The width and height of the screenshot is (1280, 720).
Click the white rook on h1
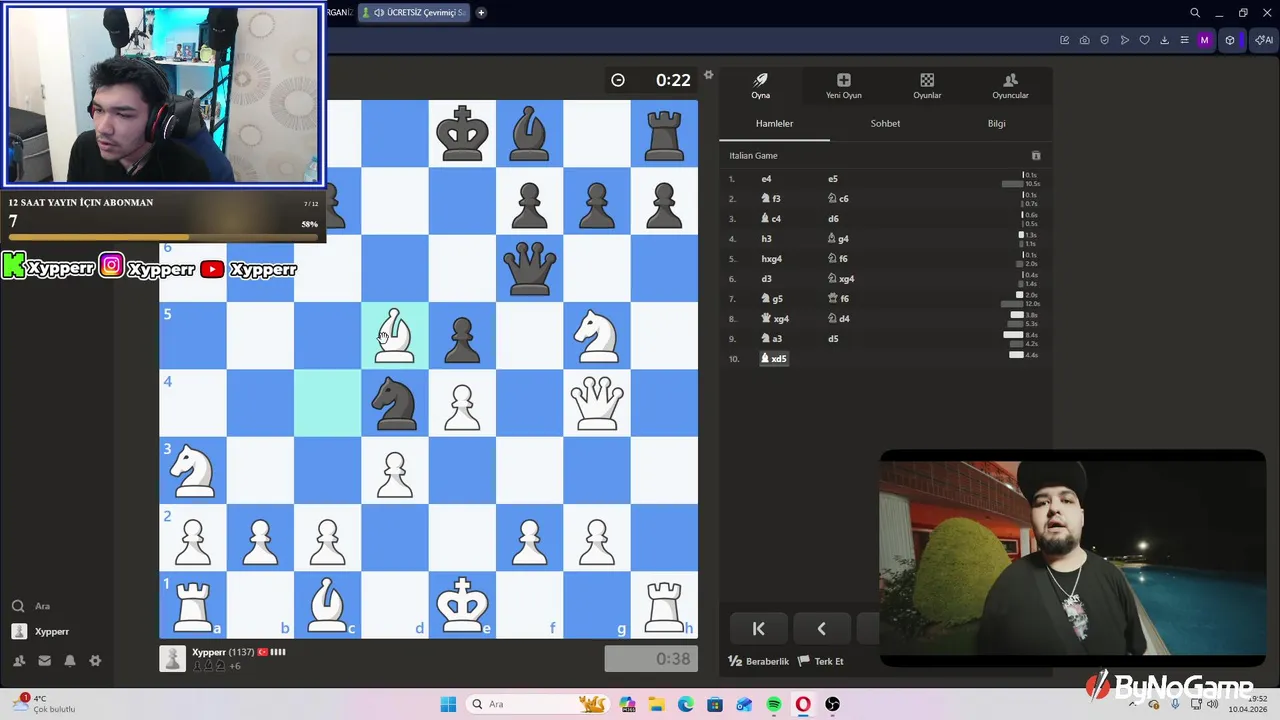tap(664, 605)
